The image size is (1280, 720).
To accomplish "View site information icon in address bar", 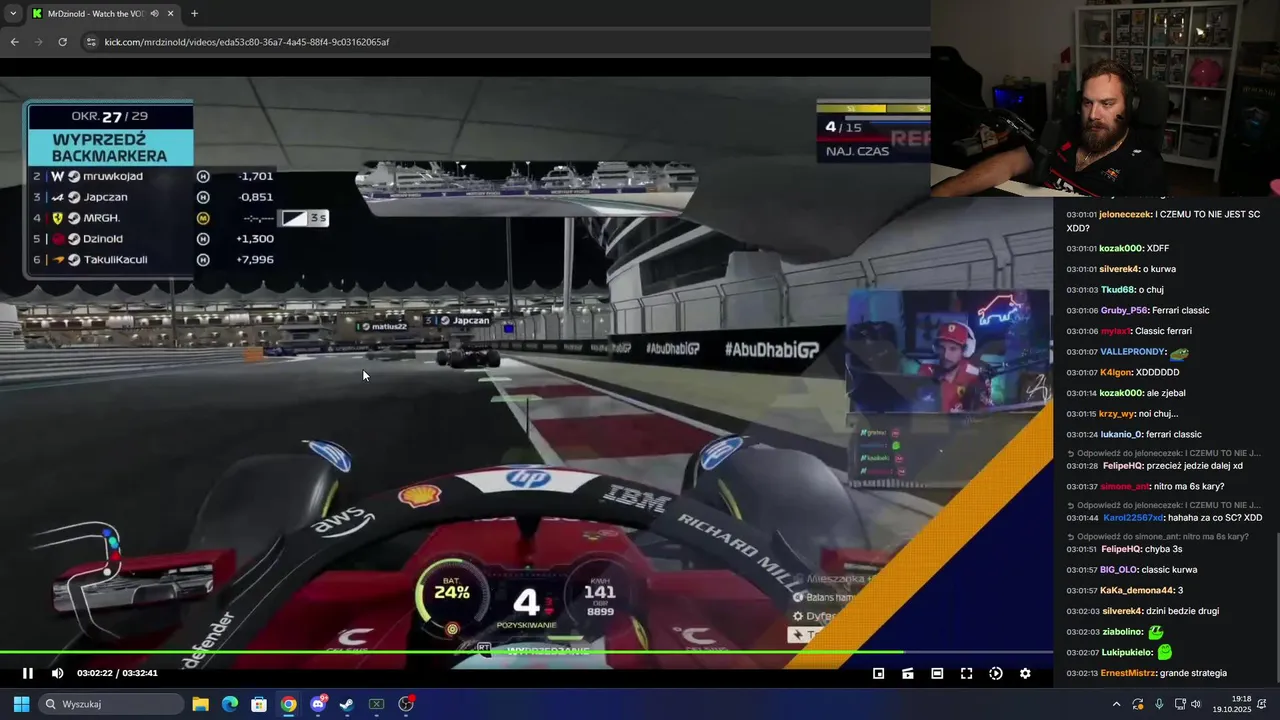I will tap(91, 42).
